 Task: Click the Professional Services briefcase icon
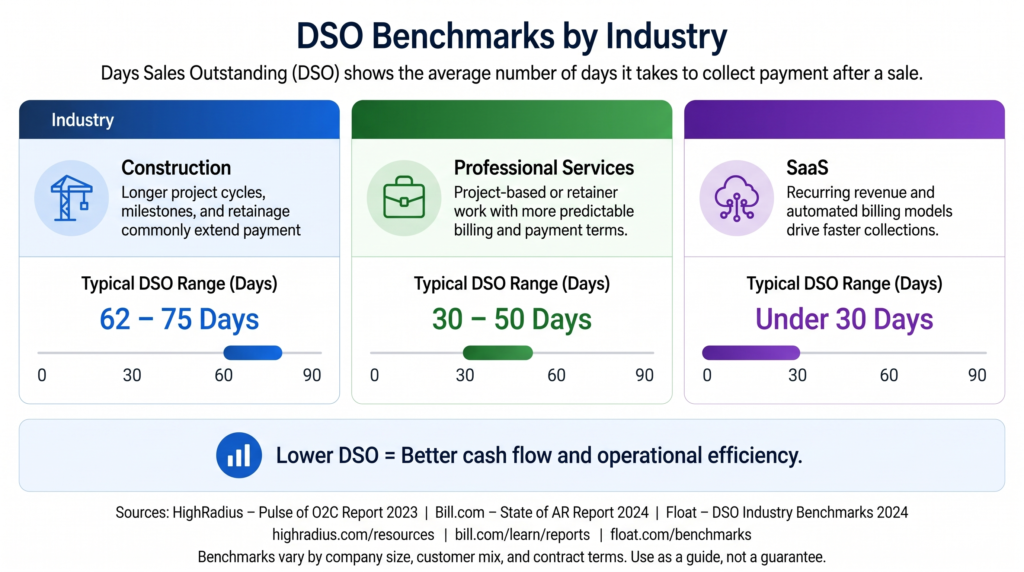click(x=404, y=198)
